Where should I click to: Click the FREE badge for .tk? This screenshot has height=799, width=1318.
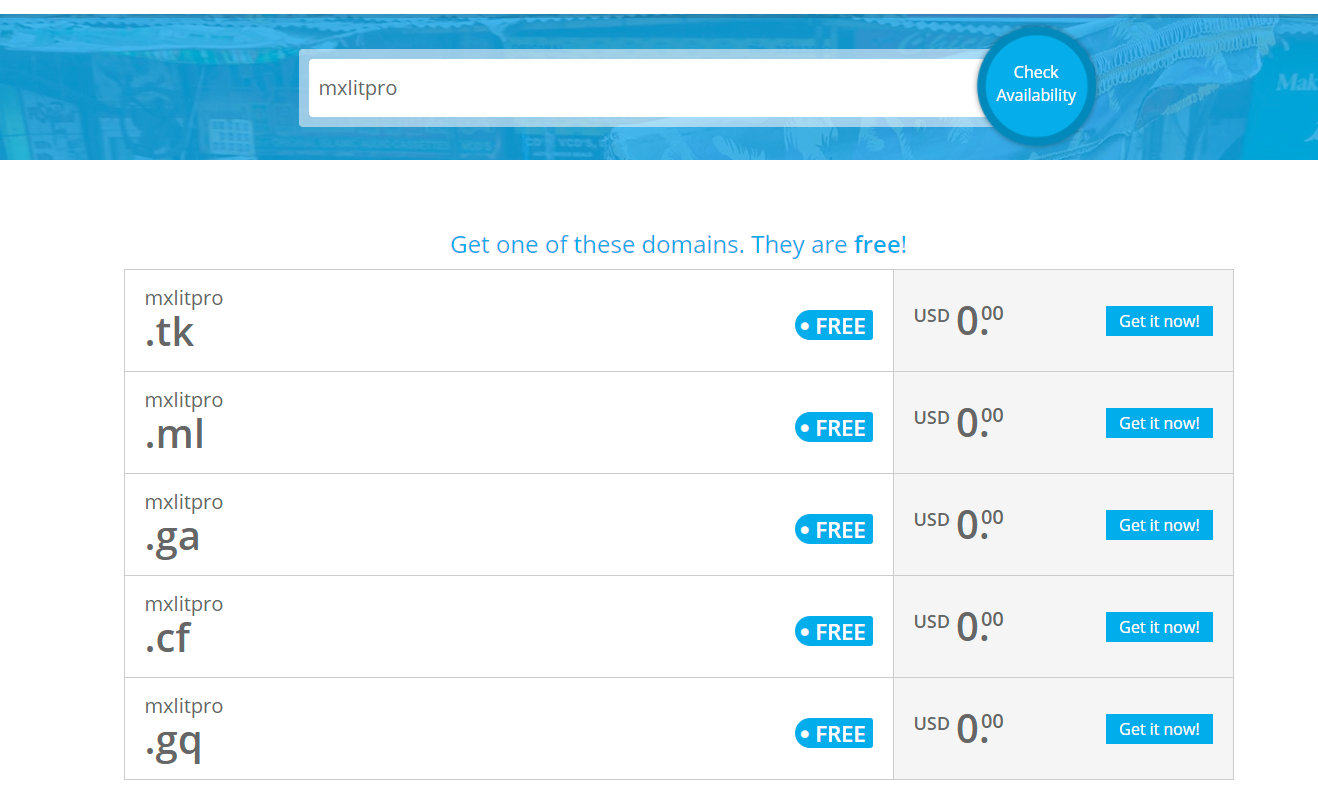click(x=833, y=326)
